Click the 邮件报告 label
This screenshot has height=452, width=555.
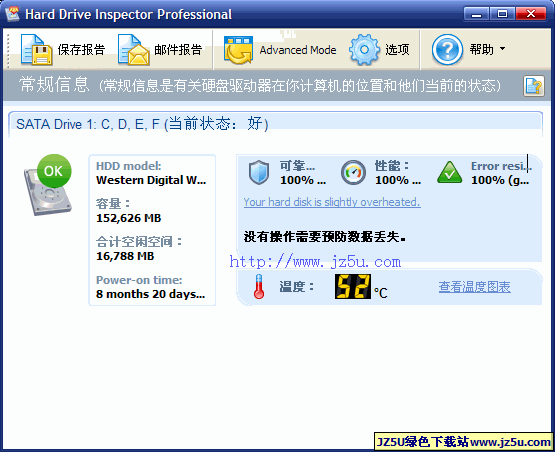178,50
